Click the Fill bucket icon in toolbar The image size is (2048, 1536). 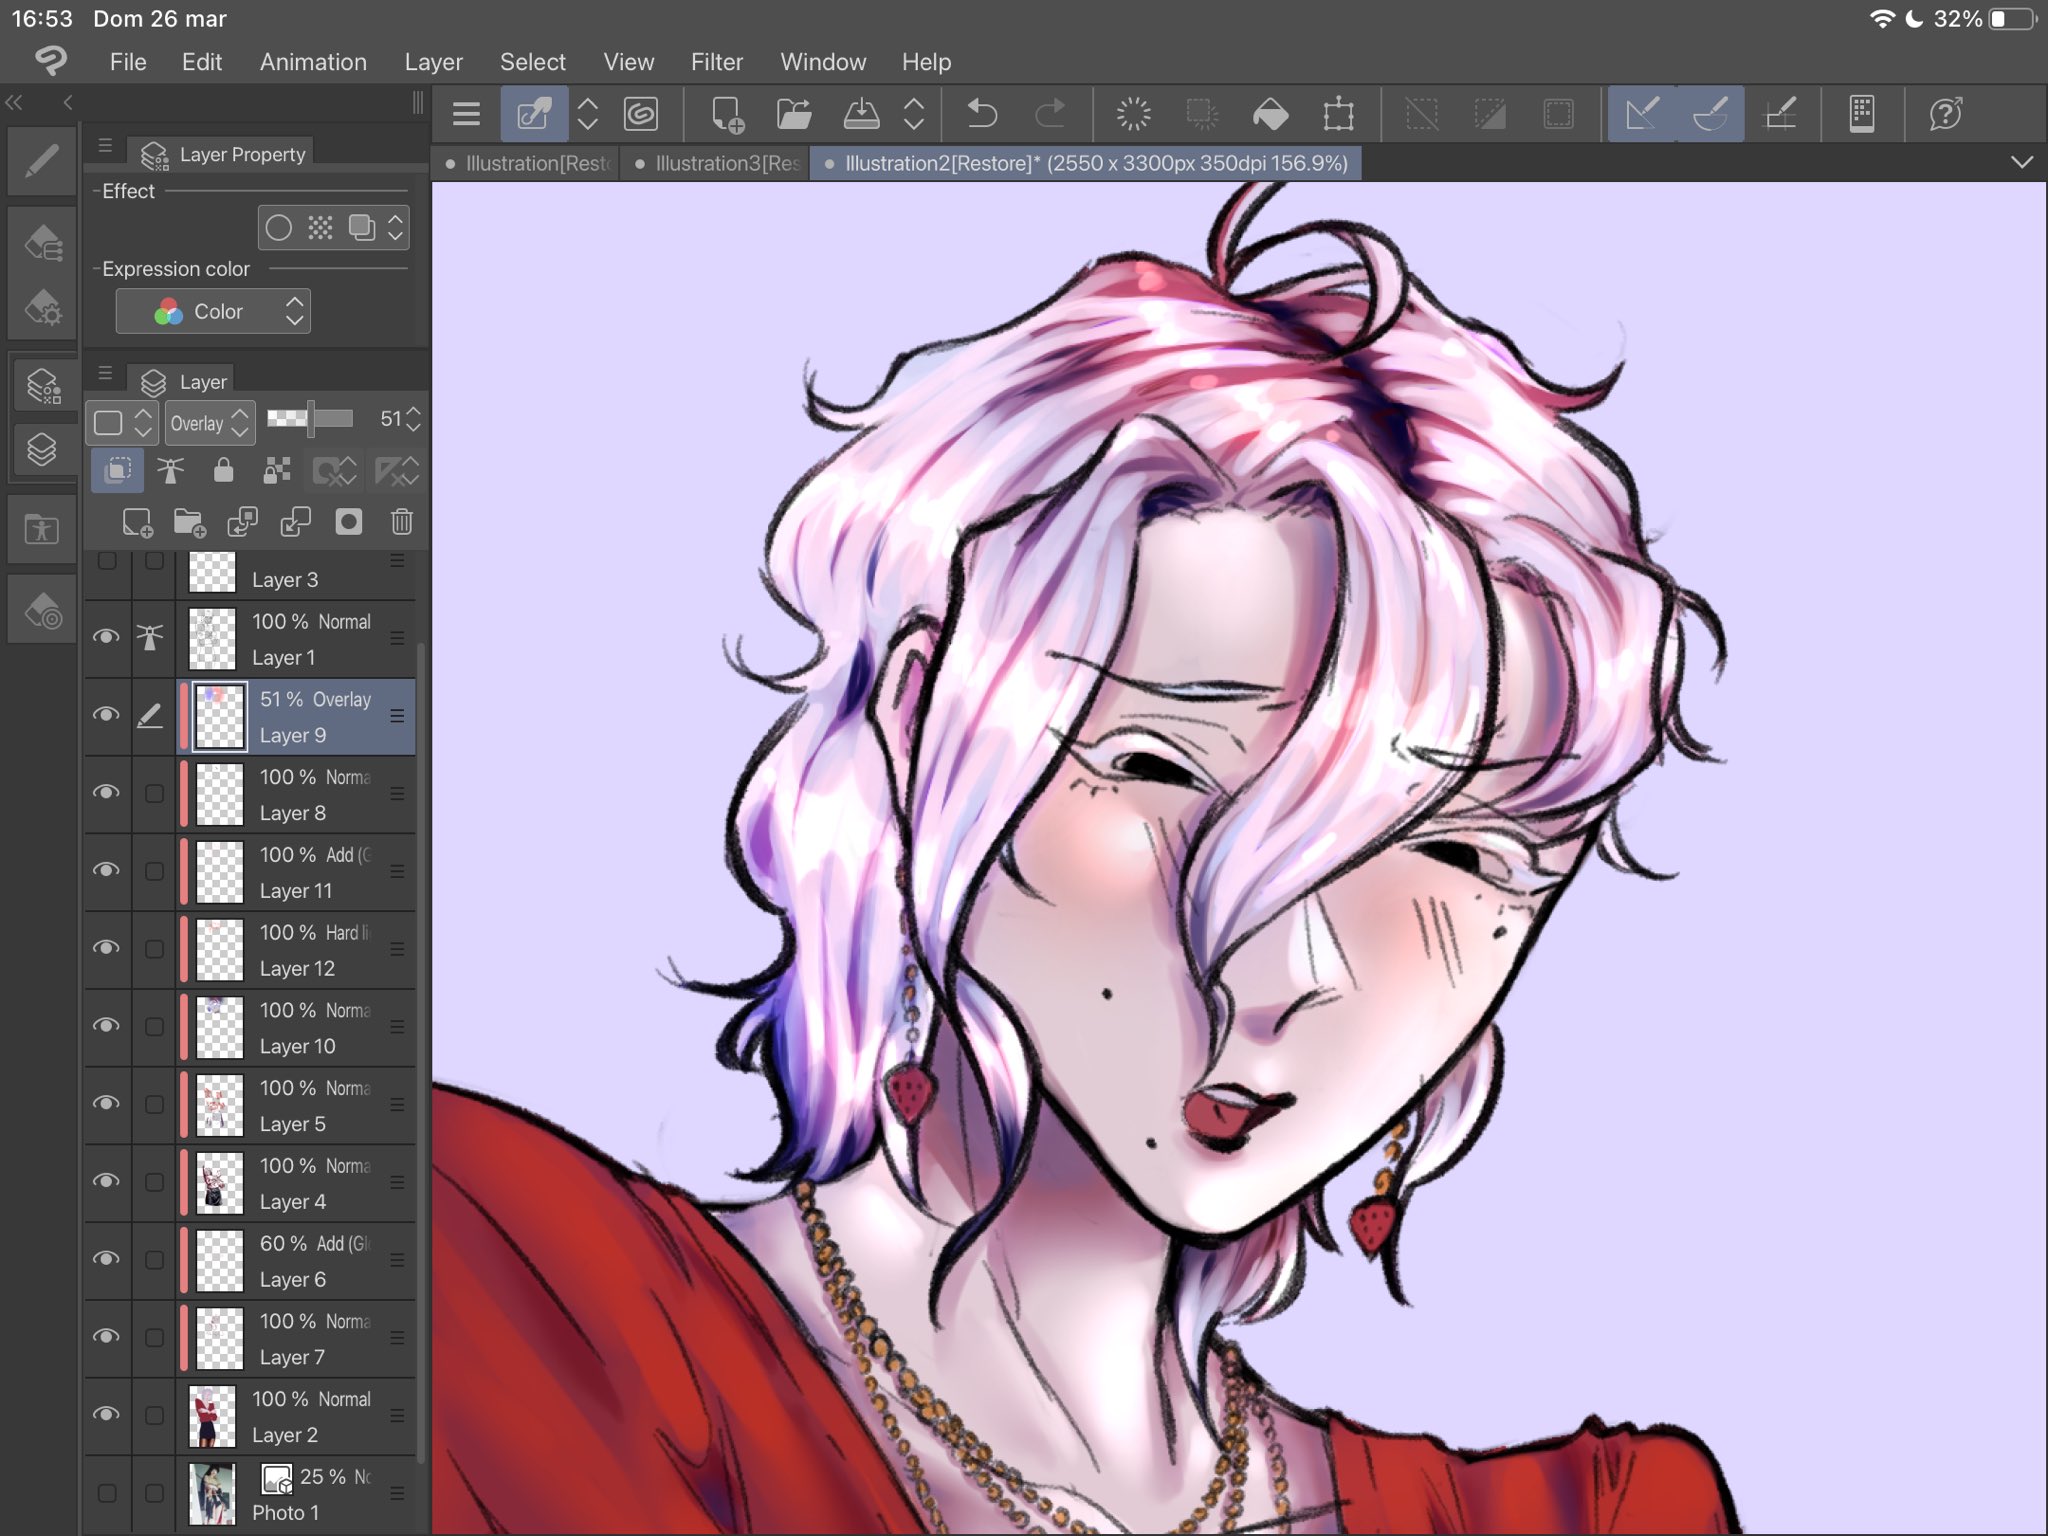pyautogui.click(x=1270, y=114)
